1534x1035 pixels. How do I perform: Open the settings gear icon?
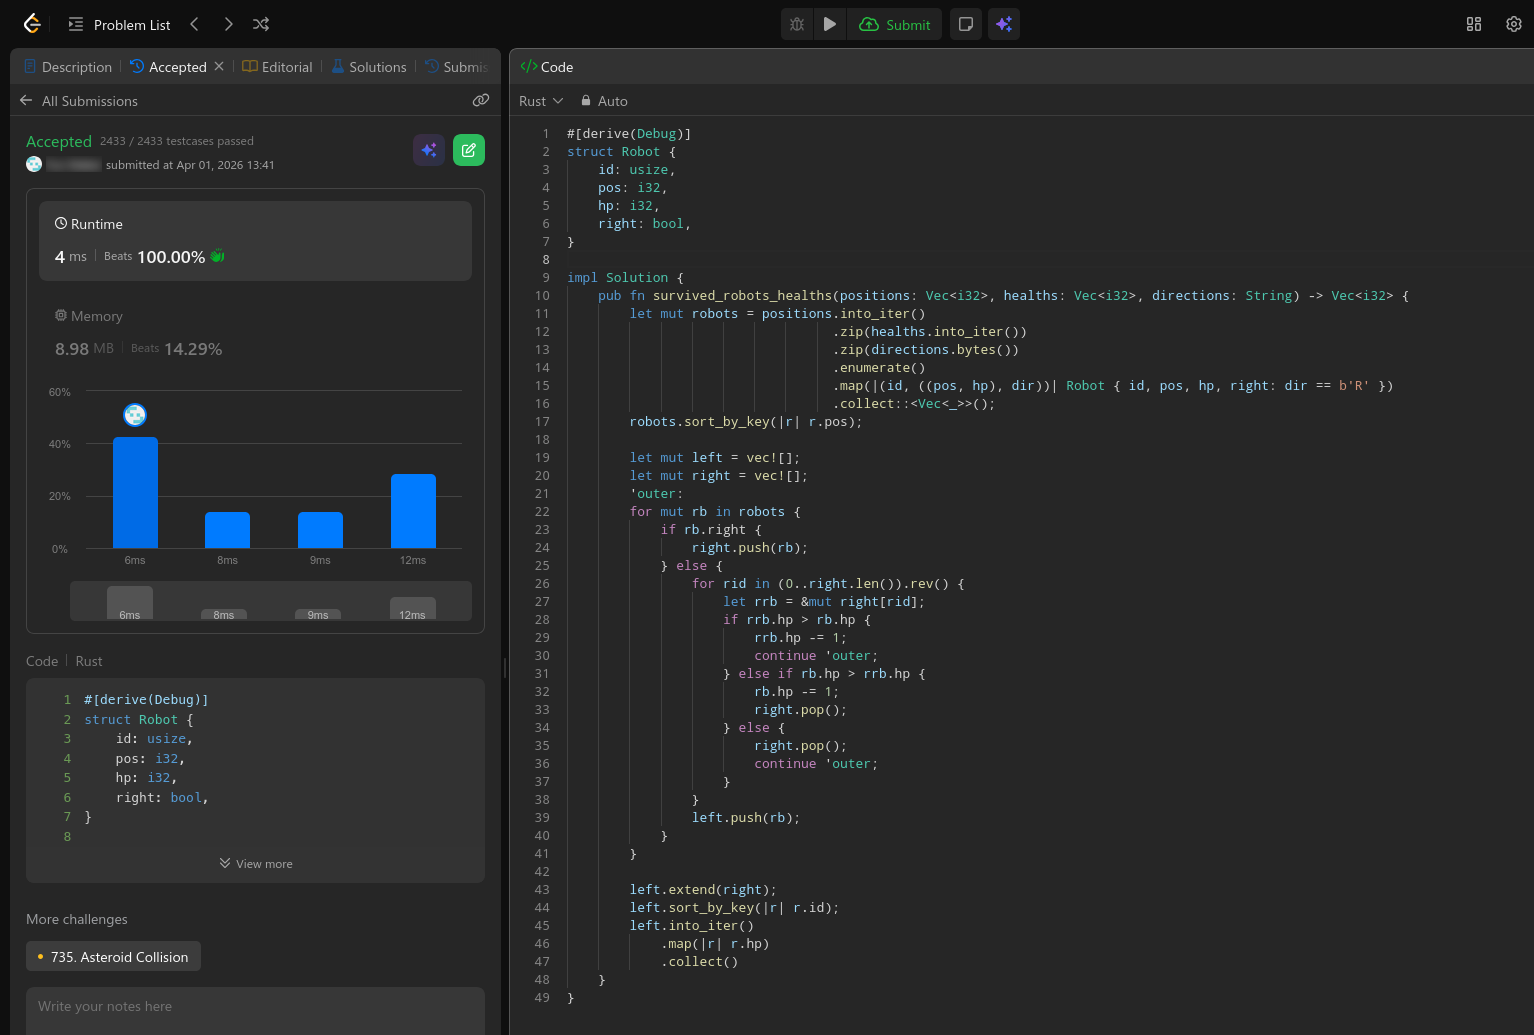(x=1513, y=24)
